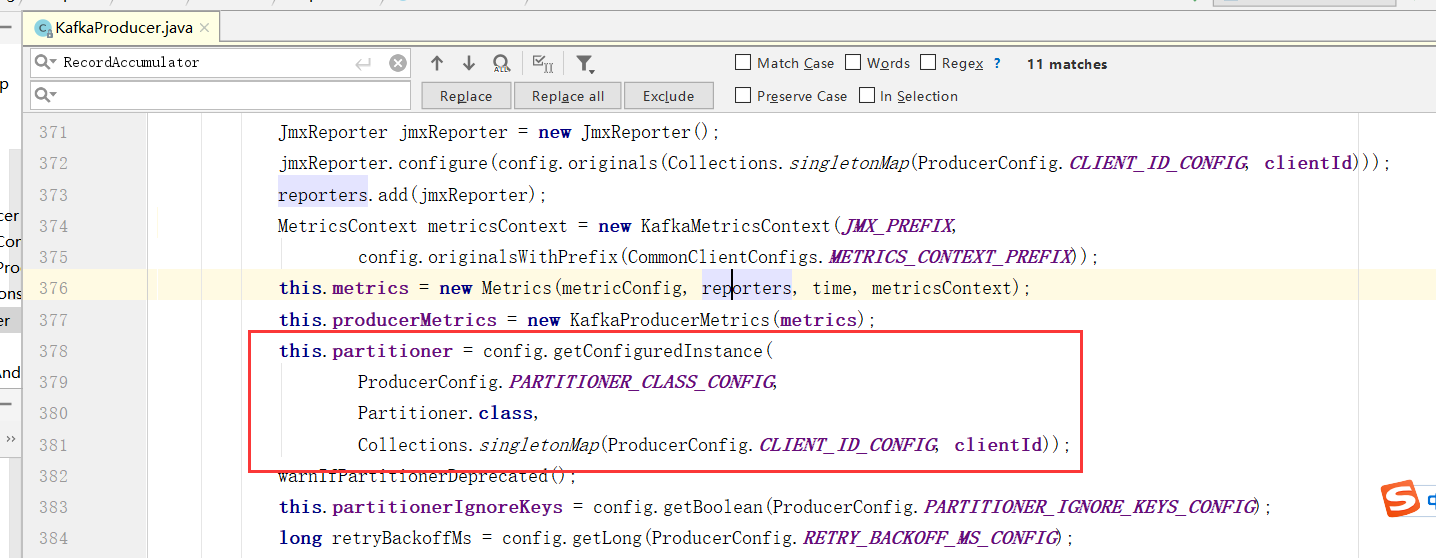Clear the RecordAccumulator search text
This screenshot has height=558, width=1436.
(x=398, y=63)
